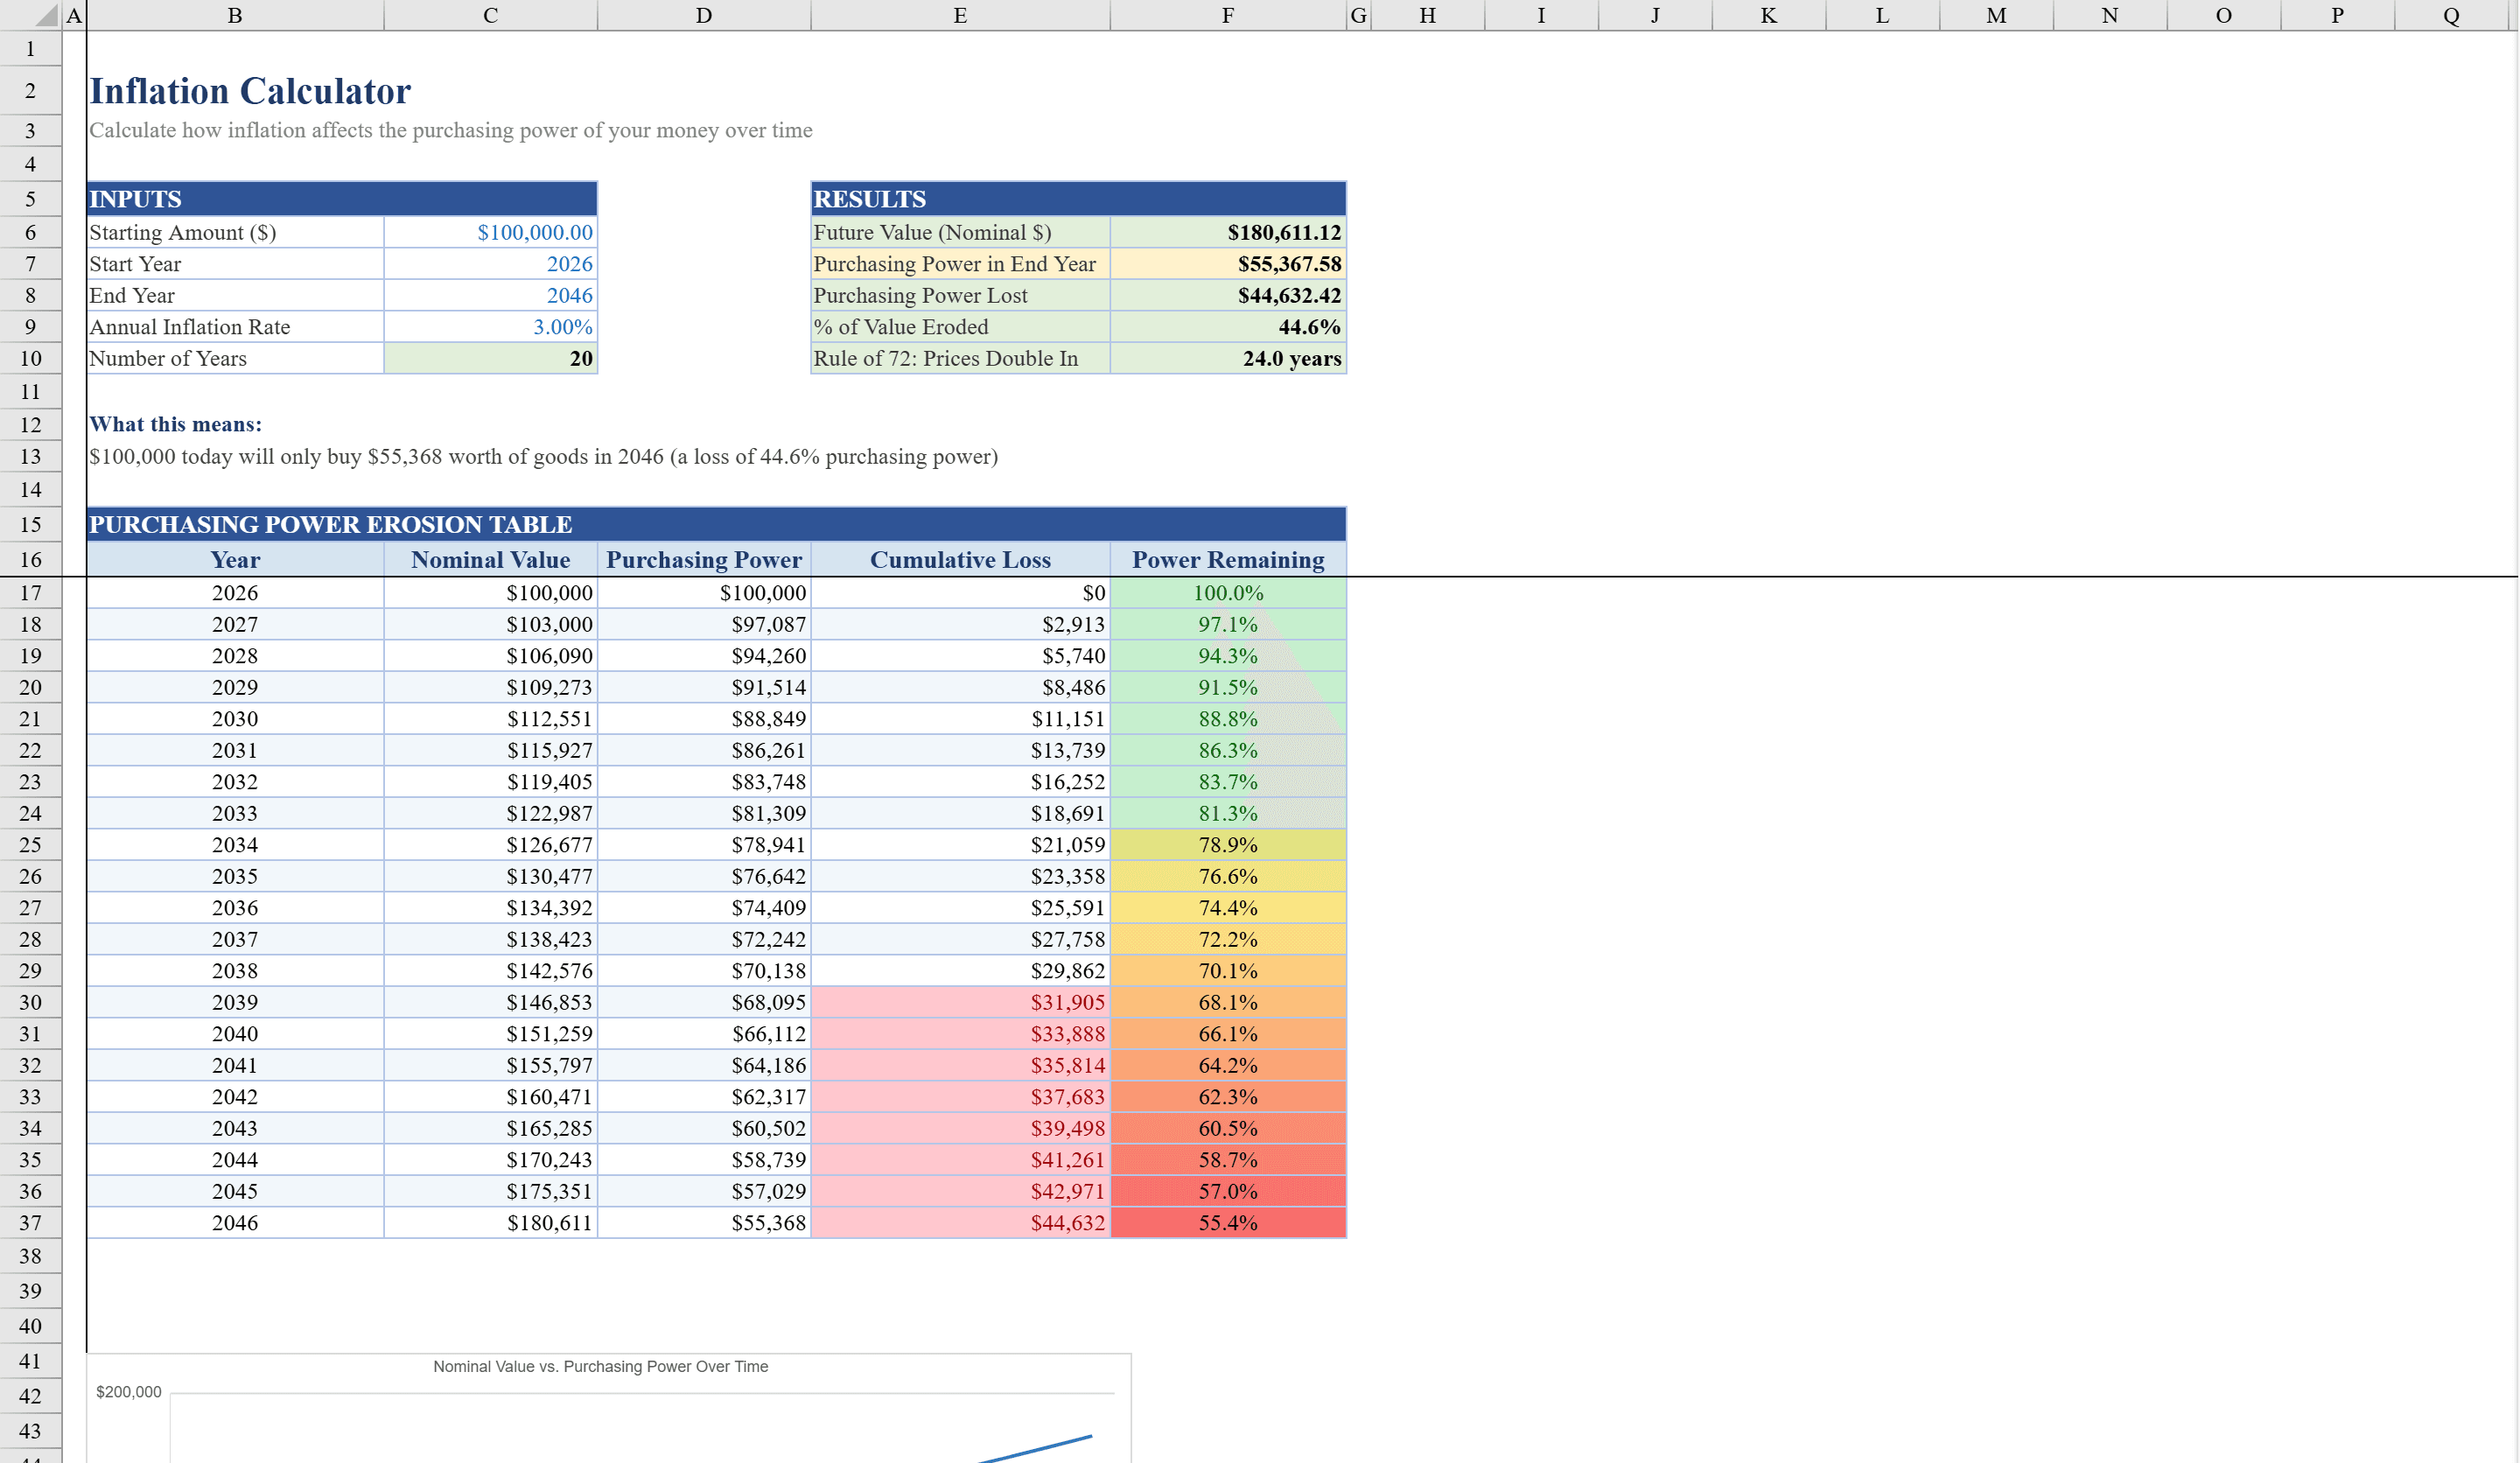The height and width of the screenshot is (1463, 2520).
Task: Select the Number of Years cell showing 20
Action: click(489, 358)
